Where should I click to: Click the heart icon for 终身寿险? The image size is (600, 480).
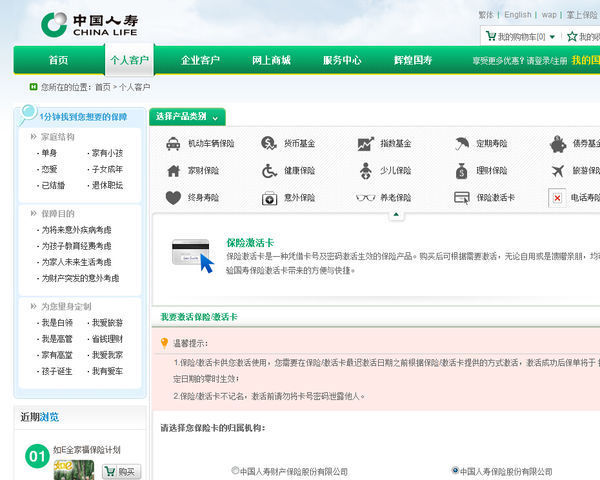click(x=173, y=198)
